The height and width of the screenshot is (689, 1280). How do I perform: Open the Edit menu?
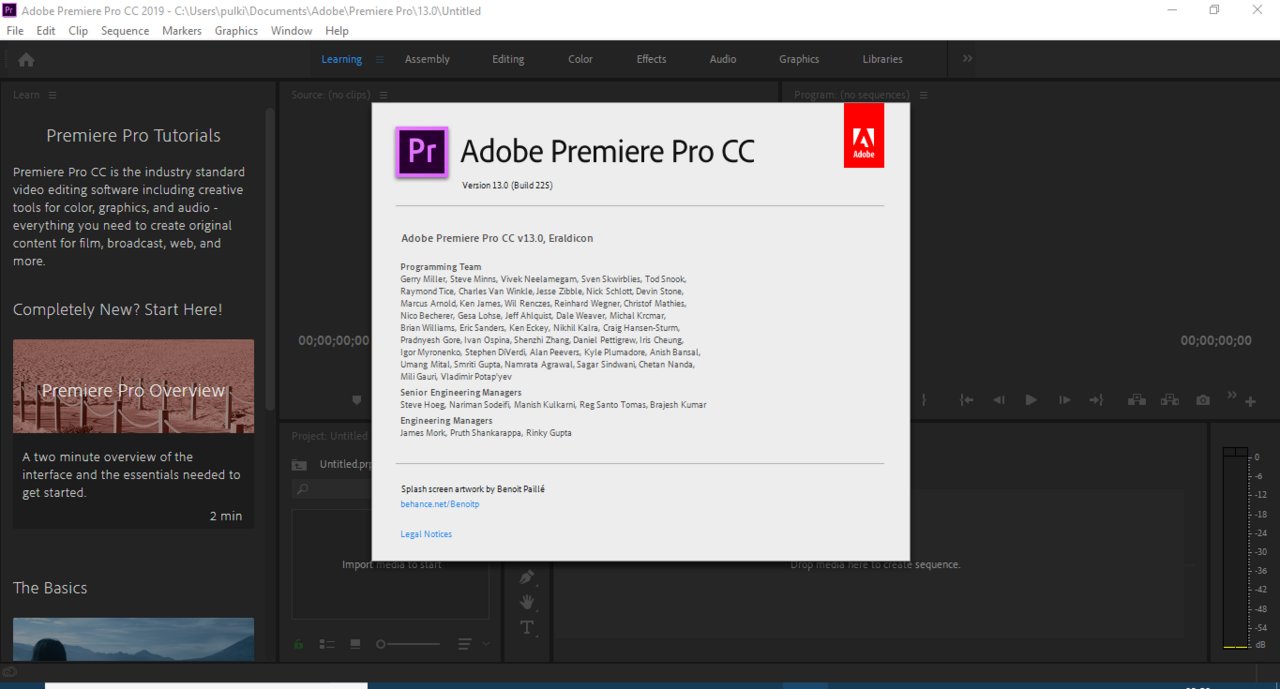[46, 31]
